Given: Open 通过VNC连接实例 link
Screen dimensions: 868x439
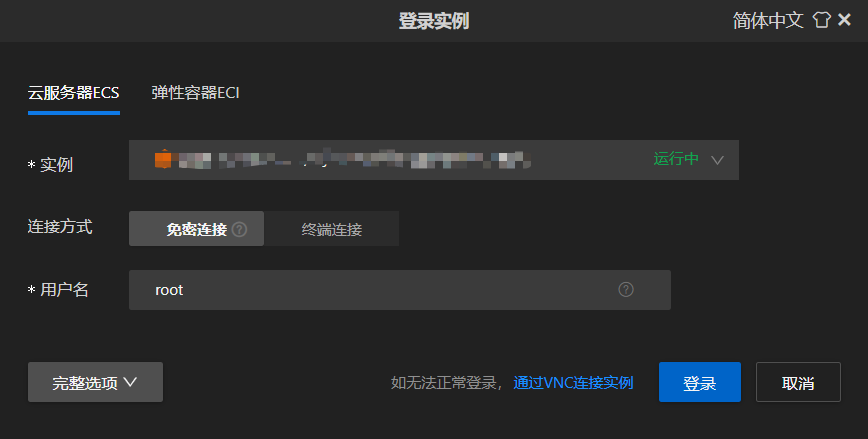Looking at the screenshot, I should point(573,383).
